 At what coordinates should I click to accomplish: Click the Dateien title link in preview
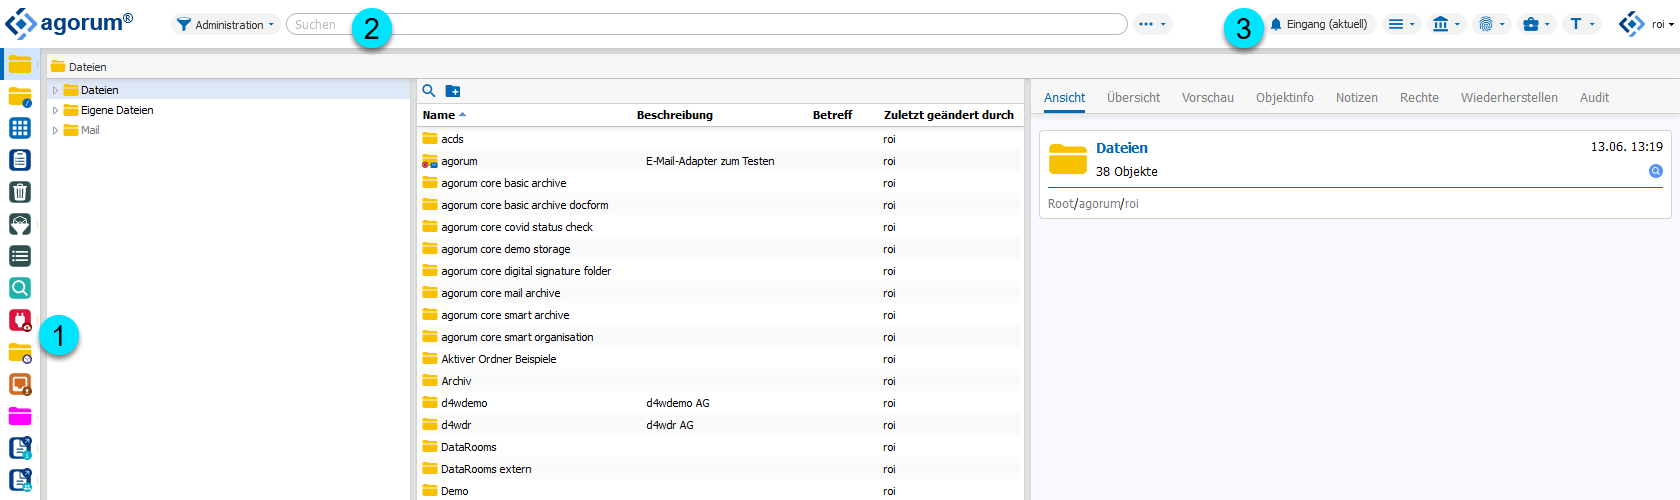click(1121, 148)
